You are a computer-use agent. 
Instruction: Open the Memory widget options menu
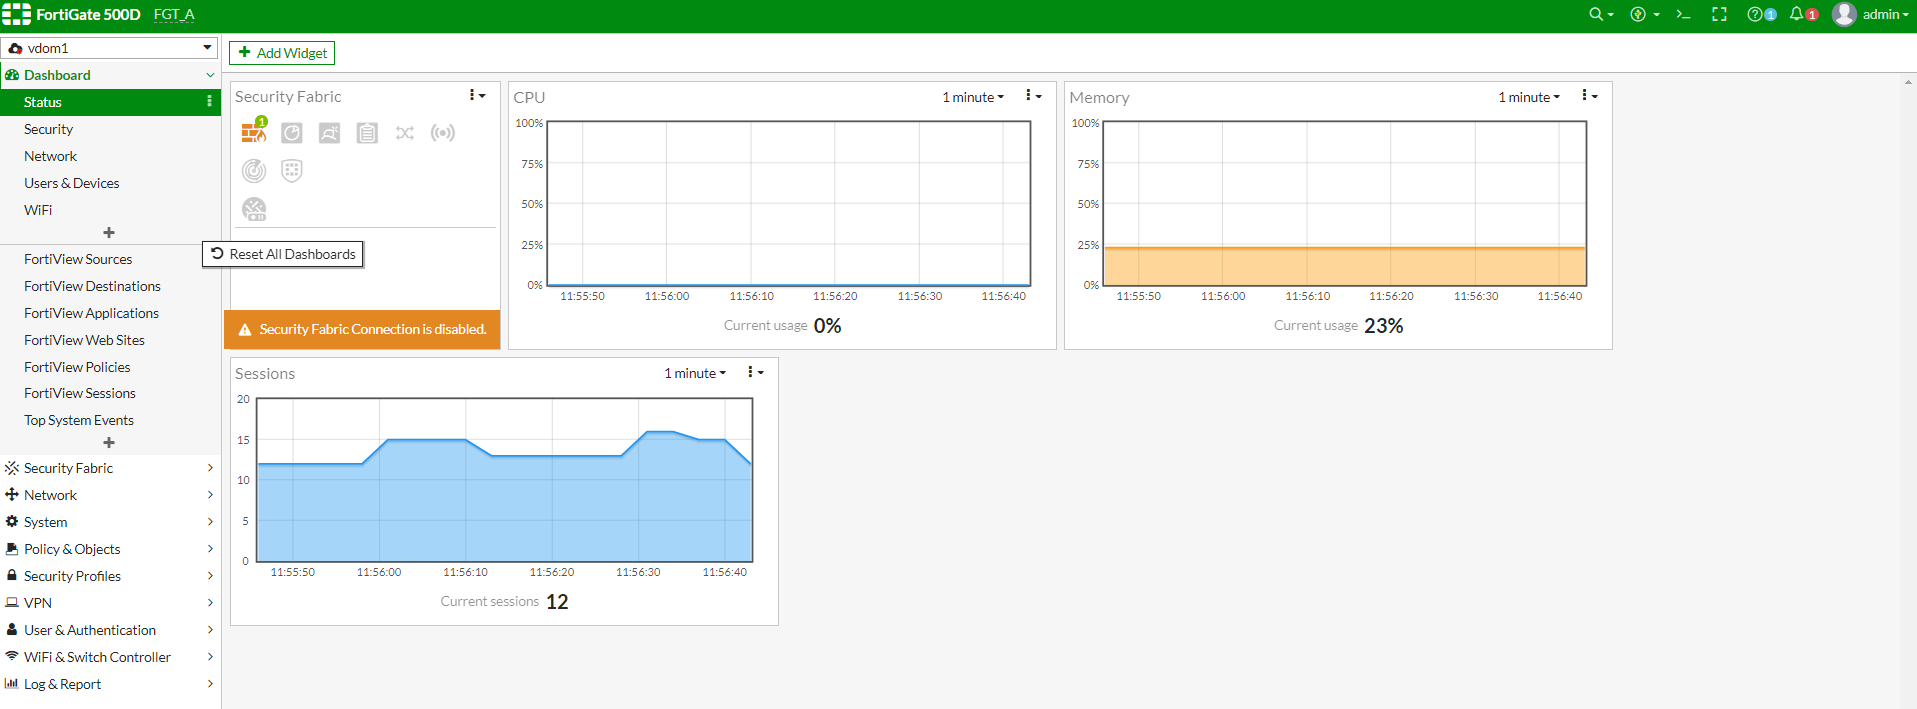1589,96
